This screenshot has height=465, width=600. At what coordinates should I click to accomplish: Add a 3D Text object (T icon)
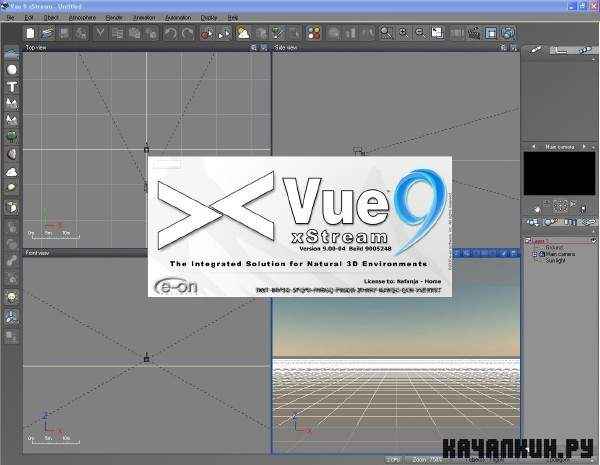tap(12, 87)
